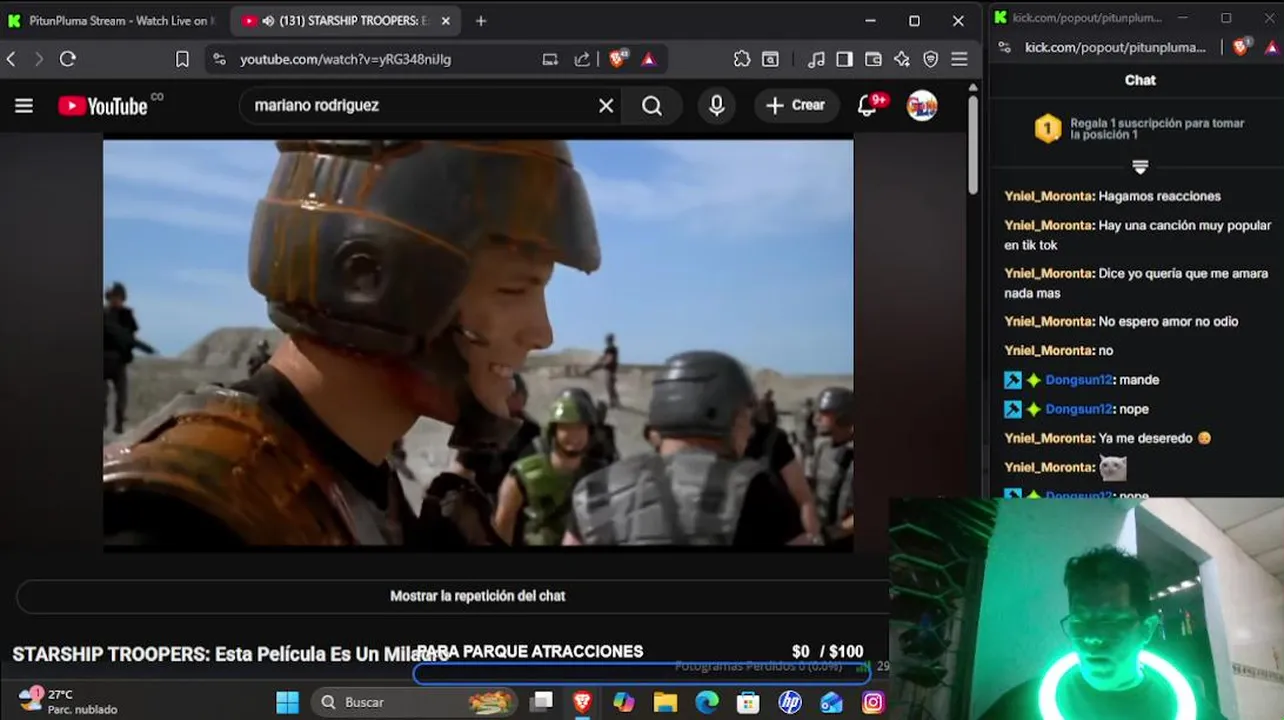Open Windows Start menu
The width and height of the screenshot is (1284, 720).
[x=287, y=702]
